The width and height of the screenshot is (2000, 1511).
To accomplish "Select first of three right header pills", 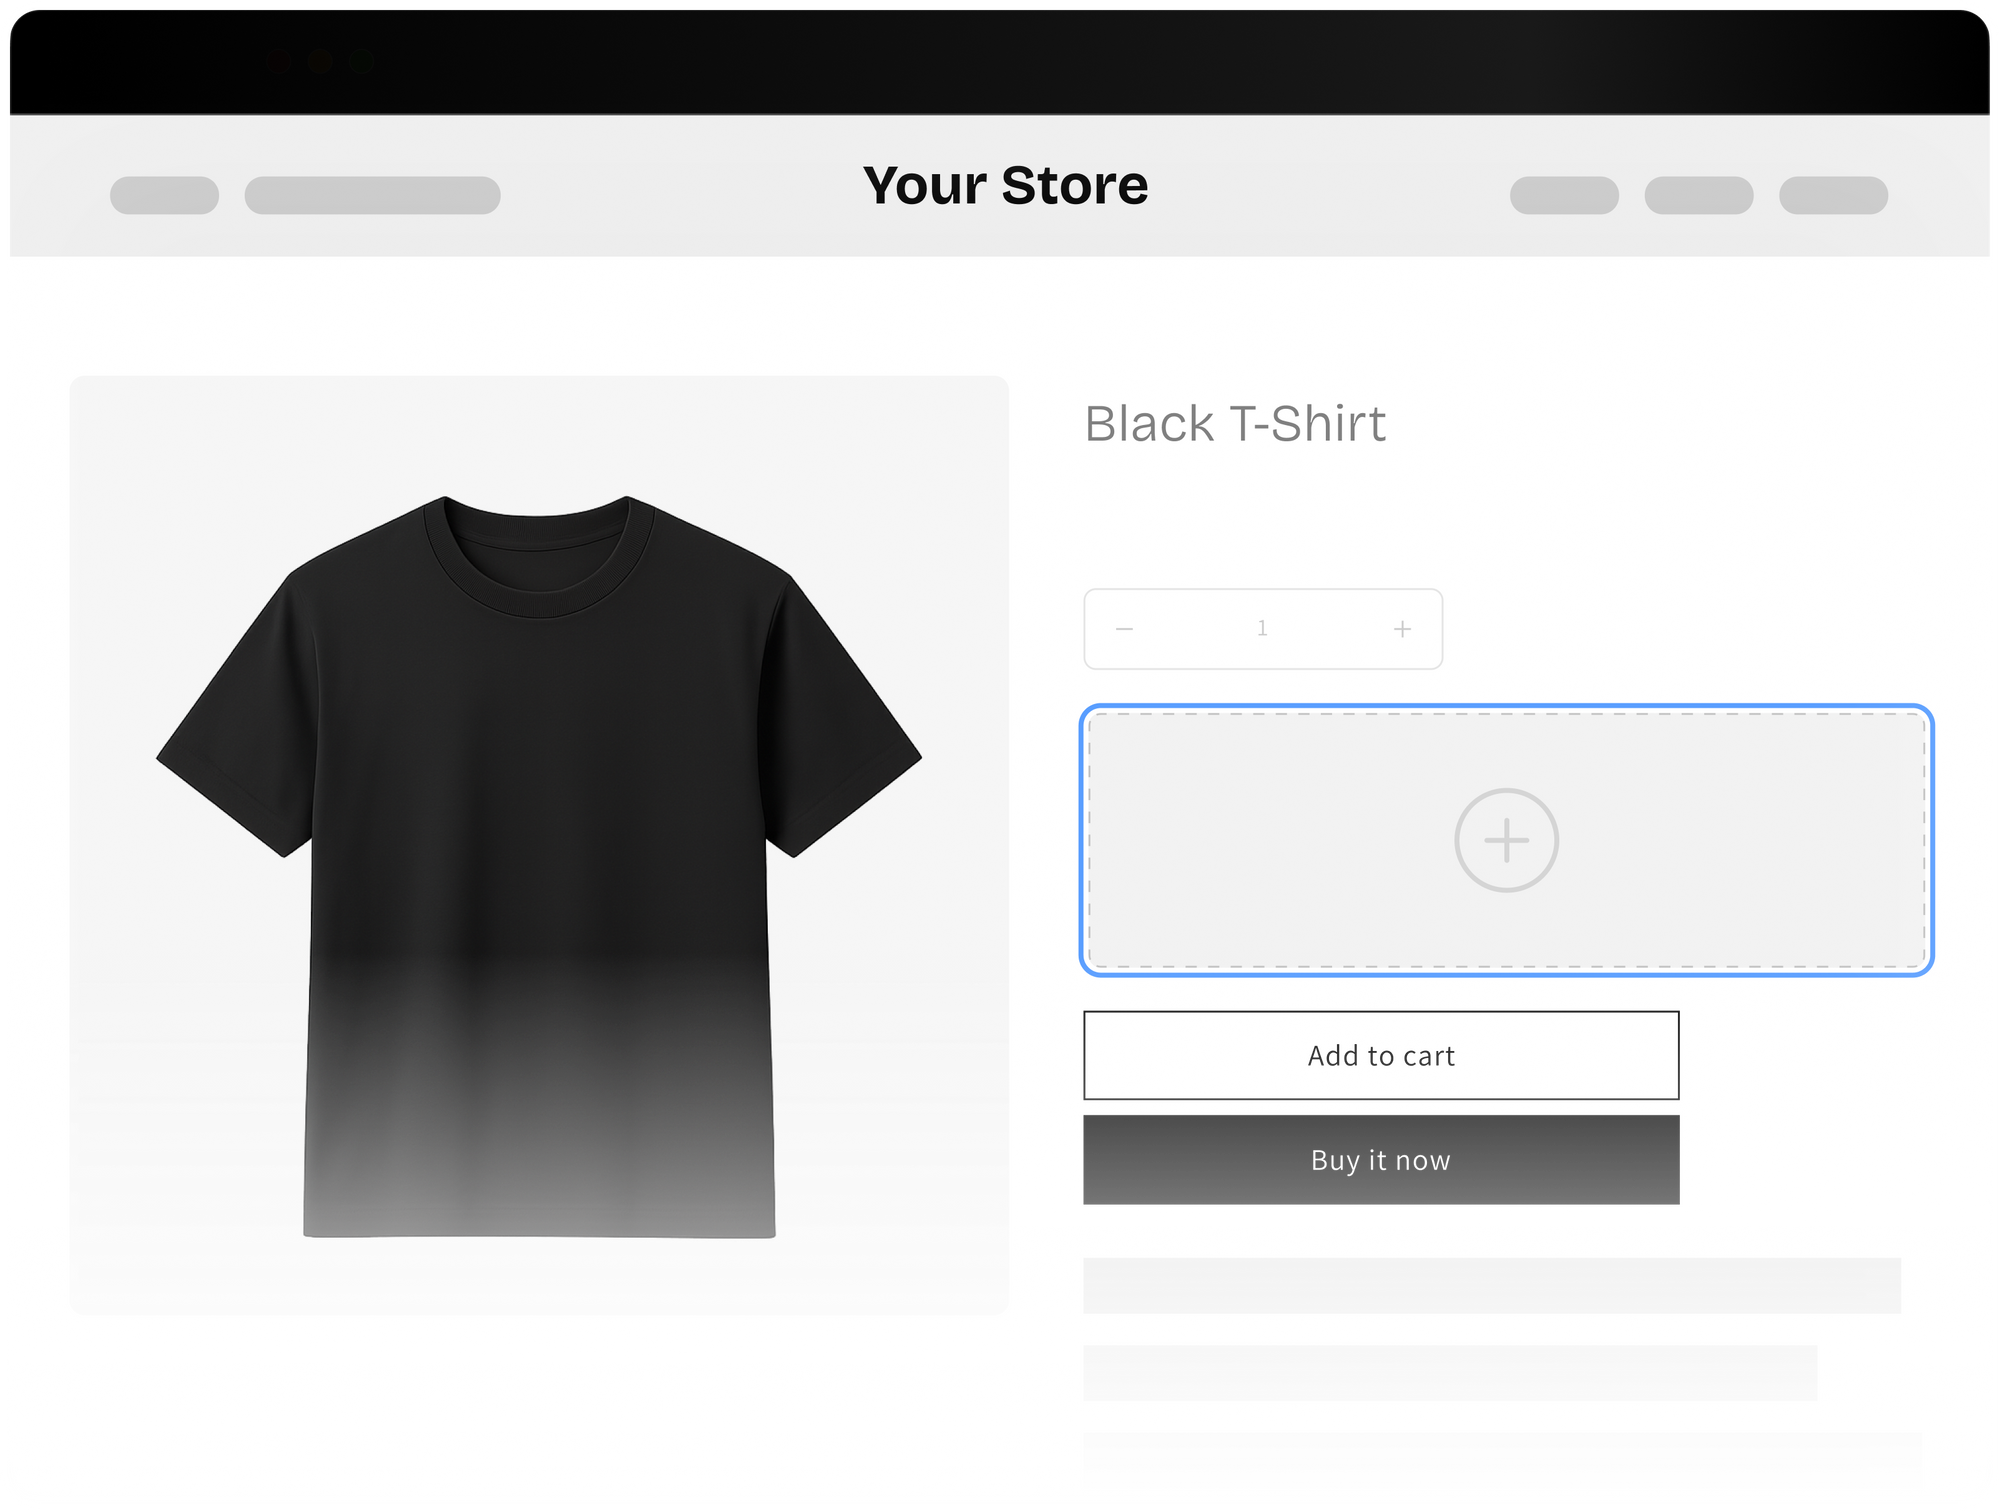I will pyautogui.click(x=1564, y=195).
